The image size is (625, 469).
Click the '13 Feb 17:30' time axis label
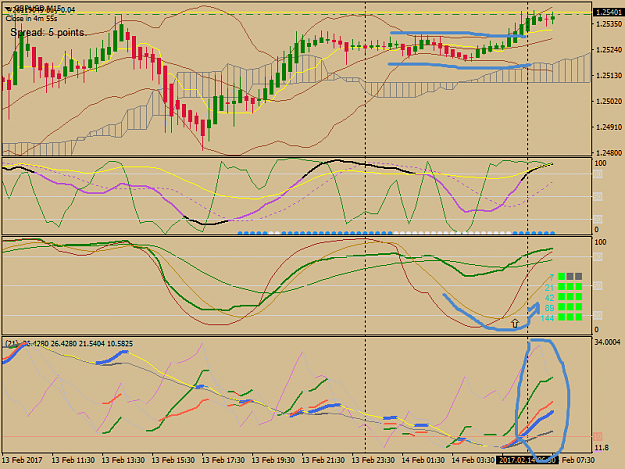(223, 460)
